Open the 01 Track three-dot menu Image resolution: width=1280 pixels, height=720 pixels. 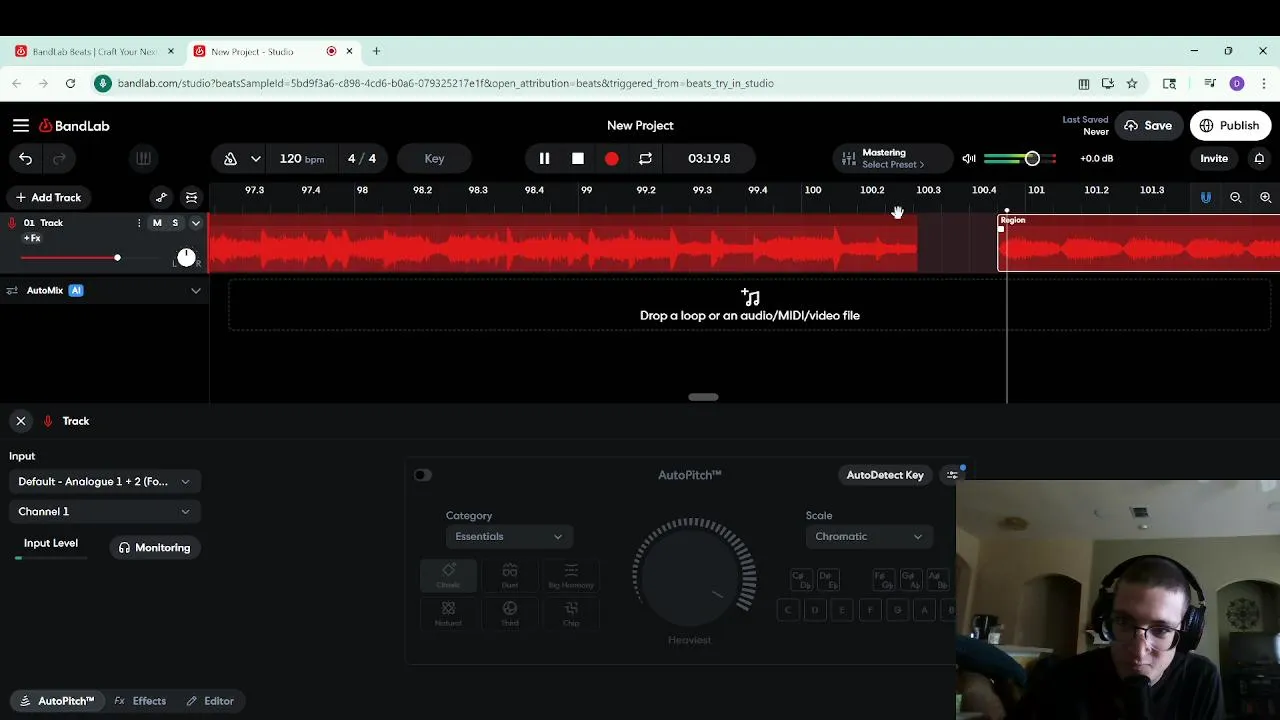click(x=140, y=223)
